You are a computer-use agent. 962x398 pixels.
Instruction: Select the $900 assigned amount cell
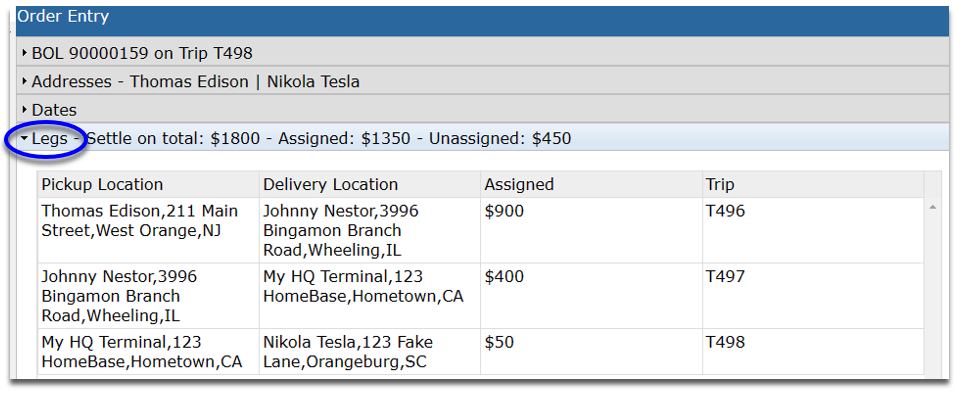click(x=591, y=230)
